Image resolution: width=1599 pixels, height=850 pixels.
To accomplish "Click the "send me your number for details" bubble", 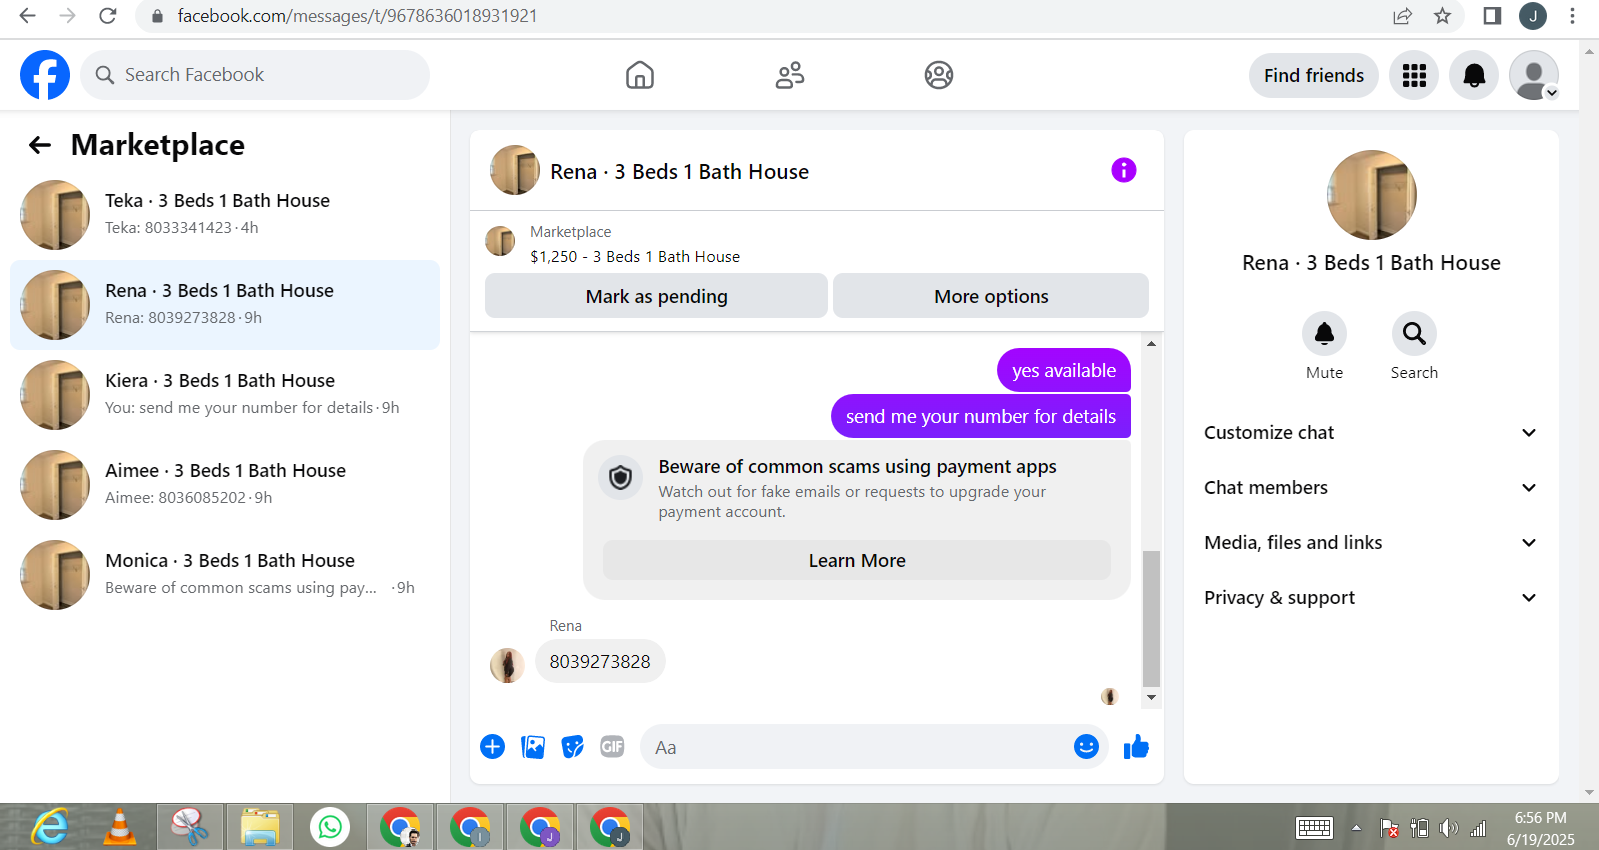I will coord(981,416).
